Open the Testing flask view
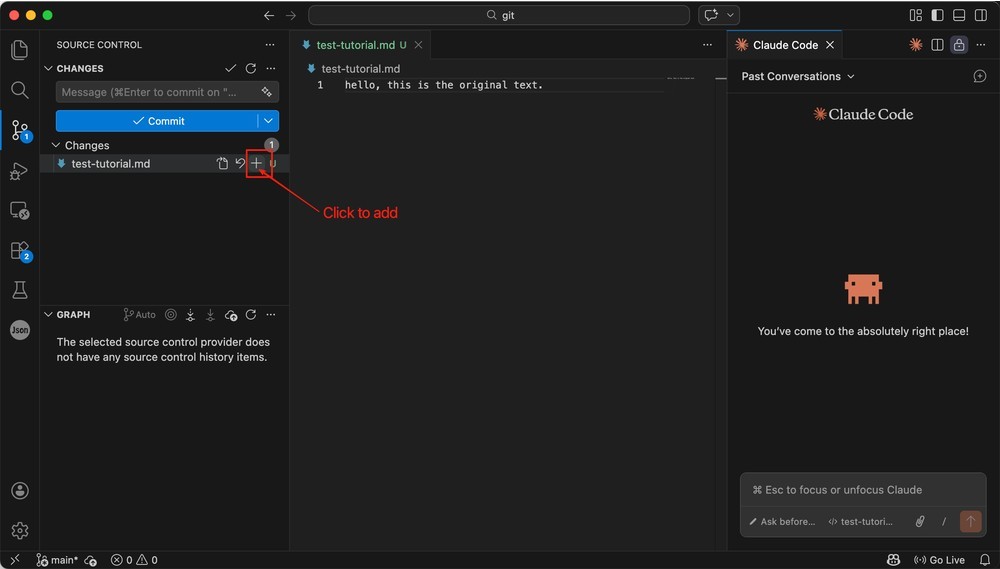This screenshot has height=569, width=1000. 20,290
